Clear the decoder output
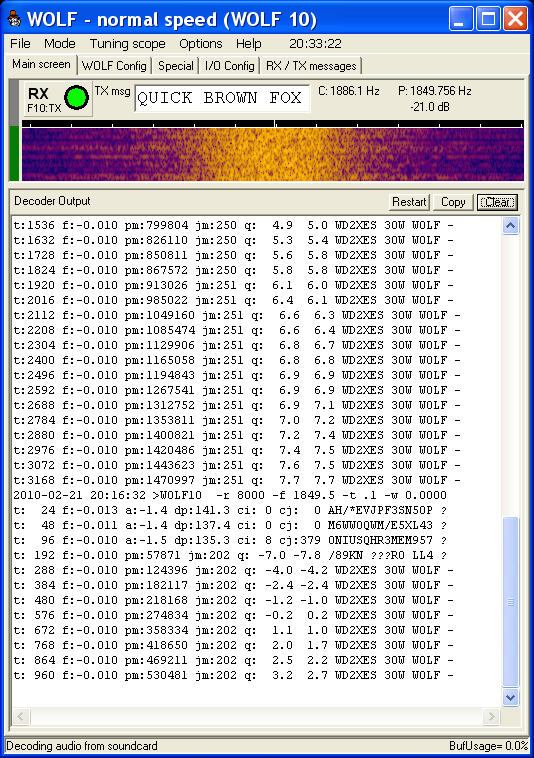534x758 pixels. click(x=497, y=202)
